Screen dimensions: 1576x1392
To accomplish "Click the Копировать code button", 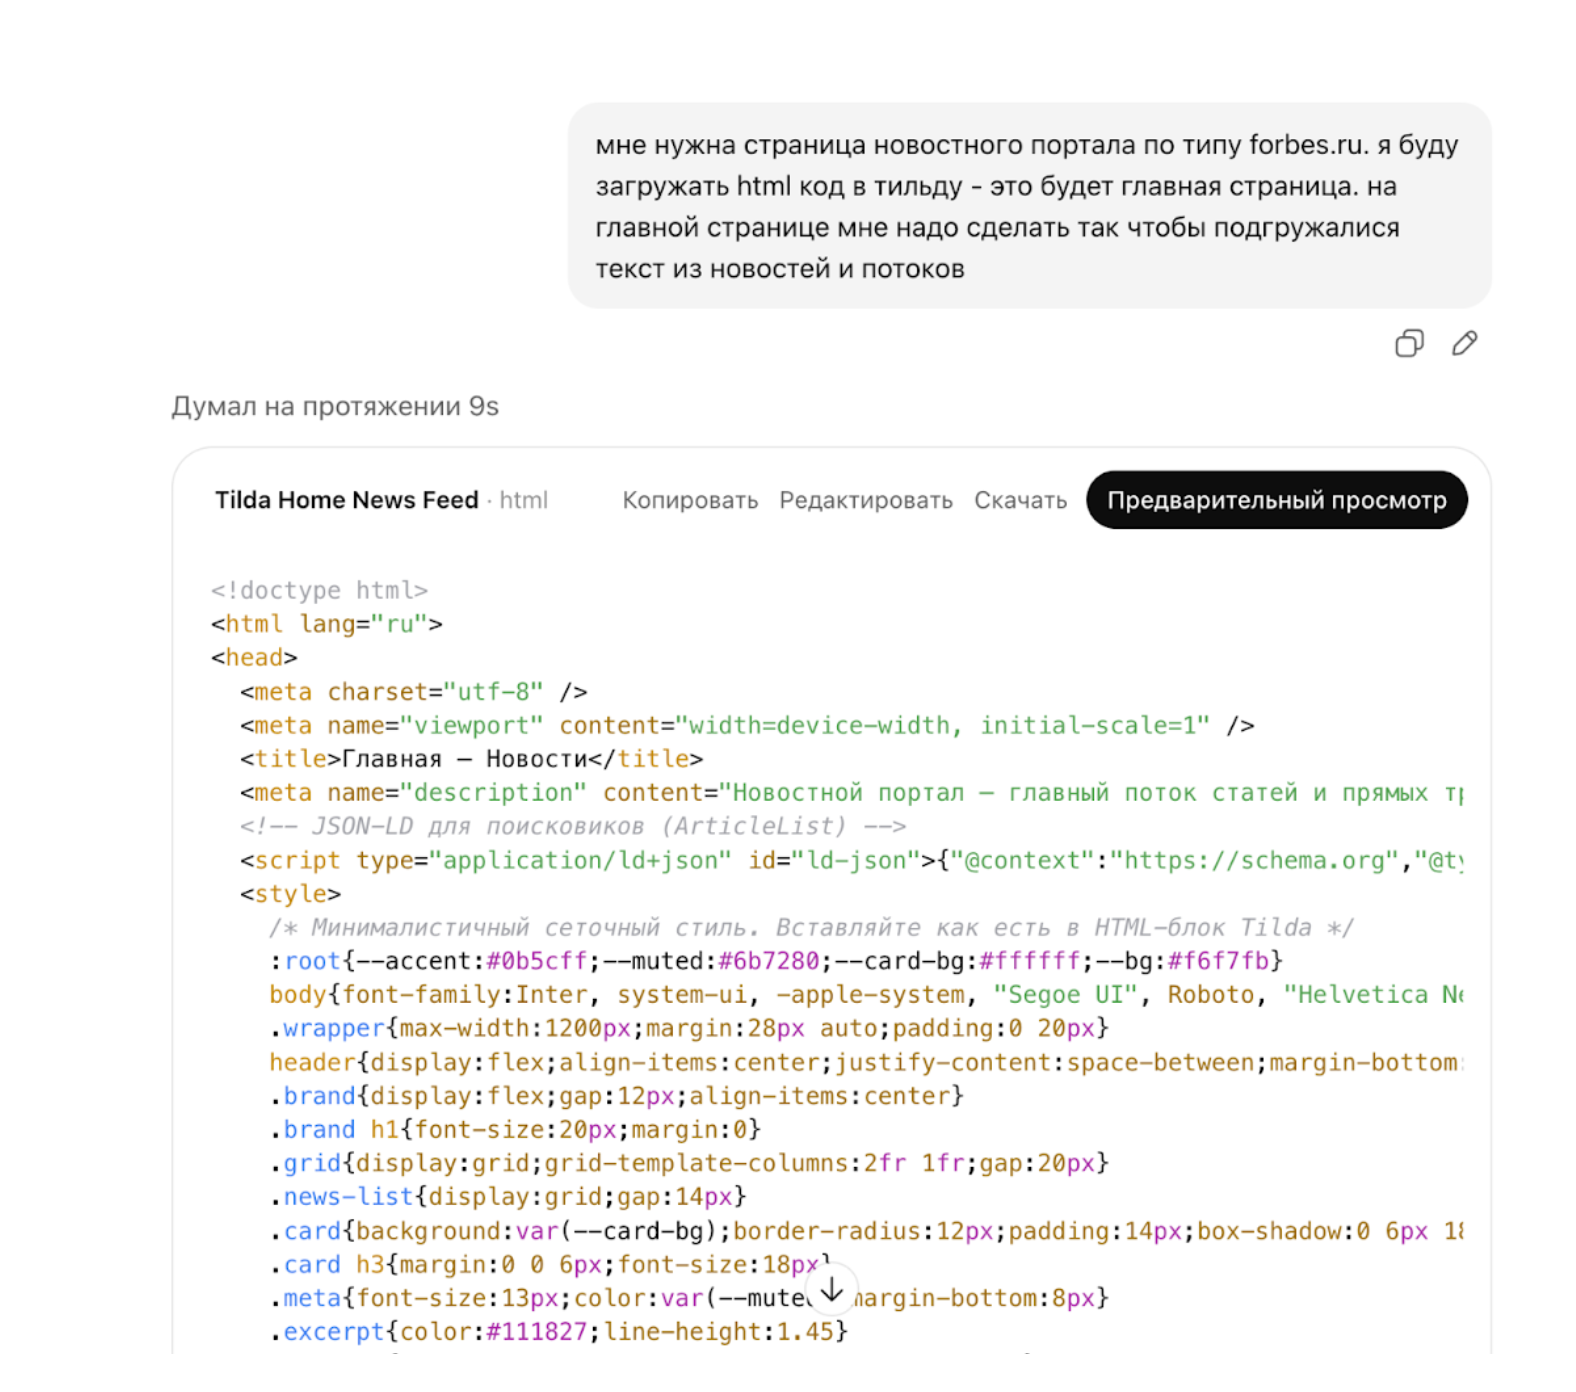I will click(690, 500).
